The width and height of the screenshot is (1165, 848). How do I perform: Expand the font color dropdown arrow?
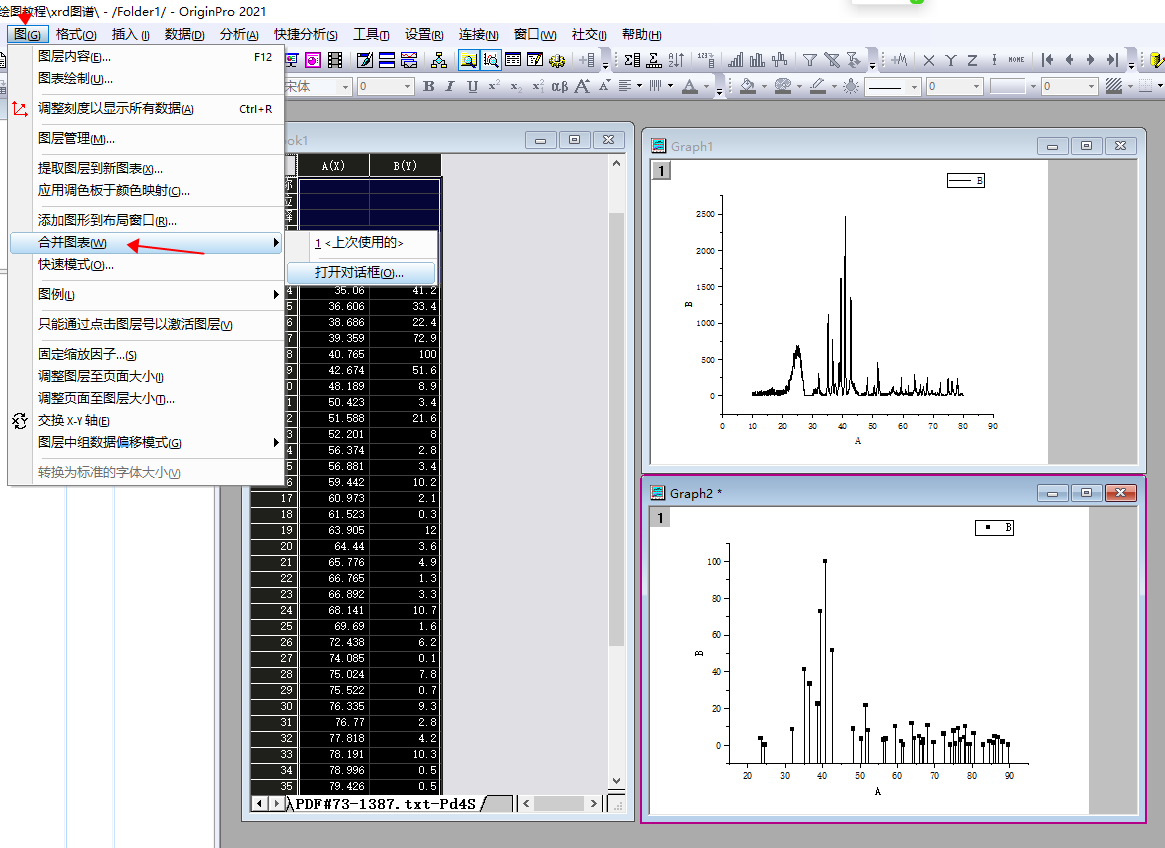click(705, 86)
